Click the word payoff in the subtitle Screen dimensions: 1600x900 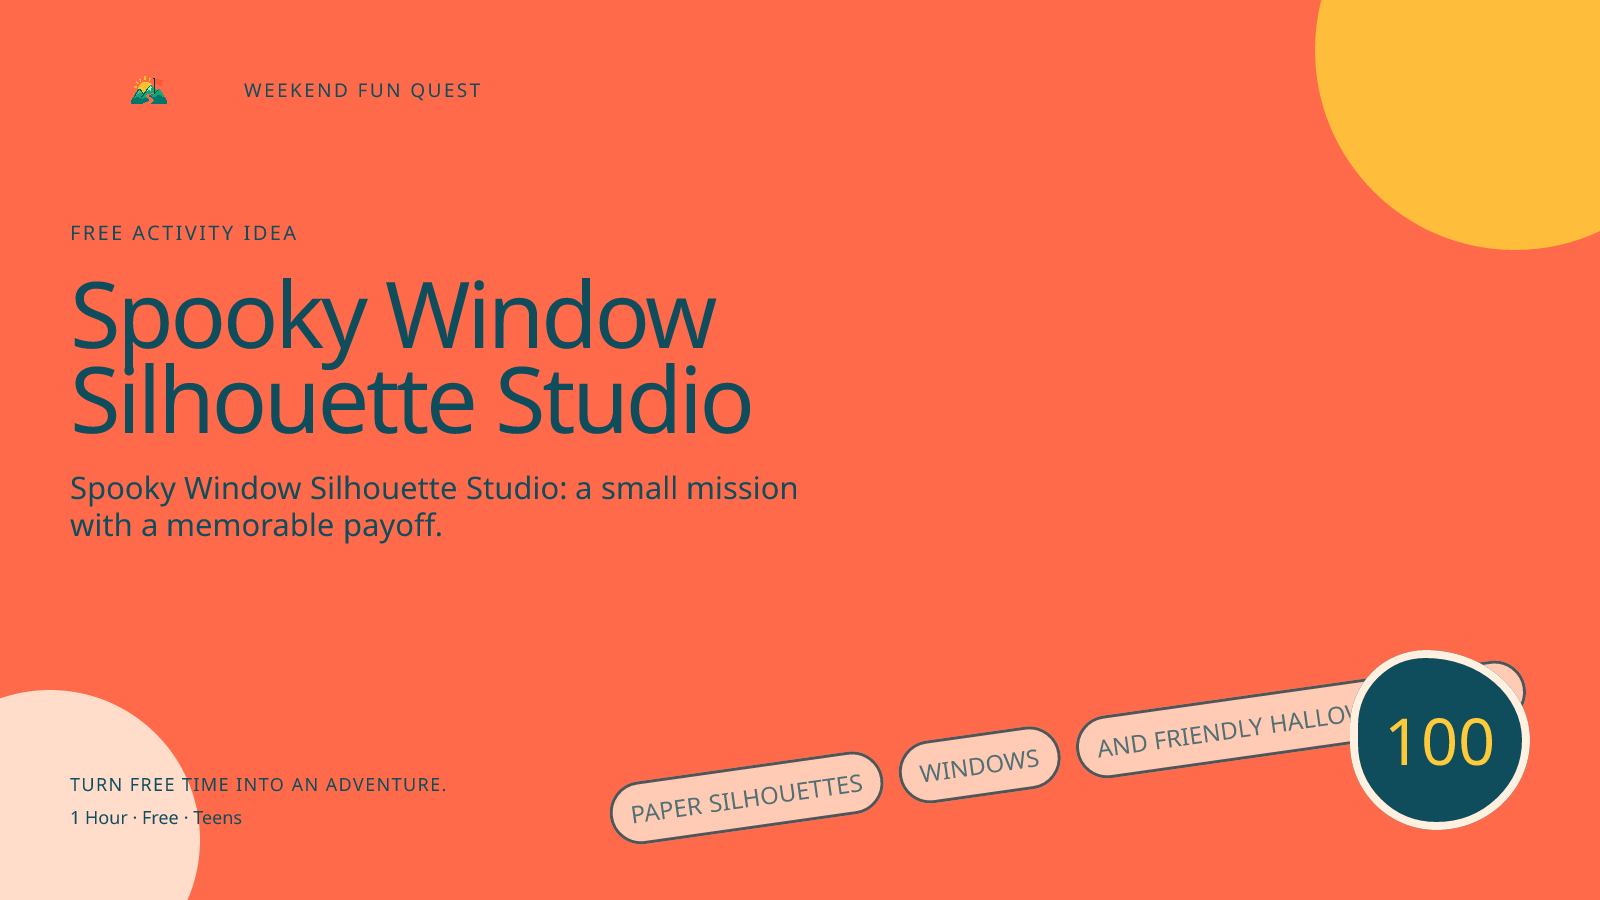(392, 525)
